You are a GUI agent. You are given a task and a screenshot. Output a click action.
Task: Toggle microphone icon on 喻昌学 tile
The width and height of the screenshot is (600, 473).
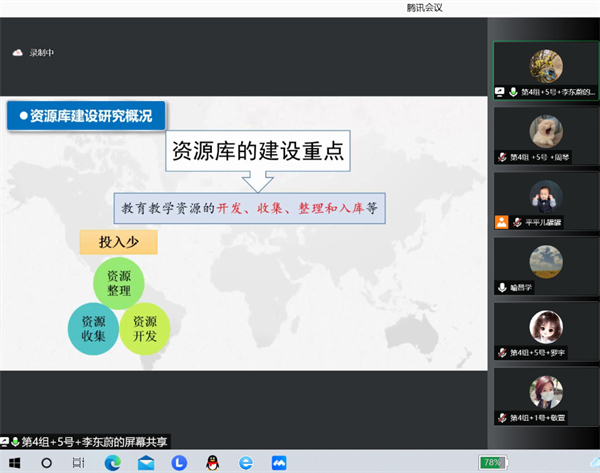coord(502,287)
